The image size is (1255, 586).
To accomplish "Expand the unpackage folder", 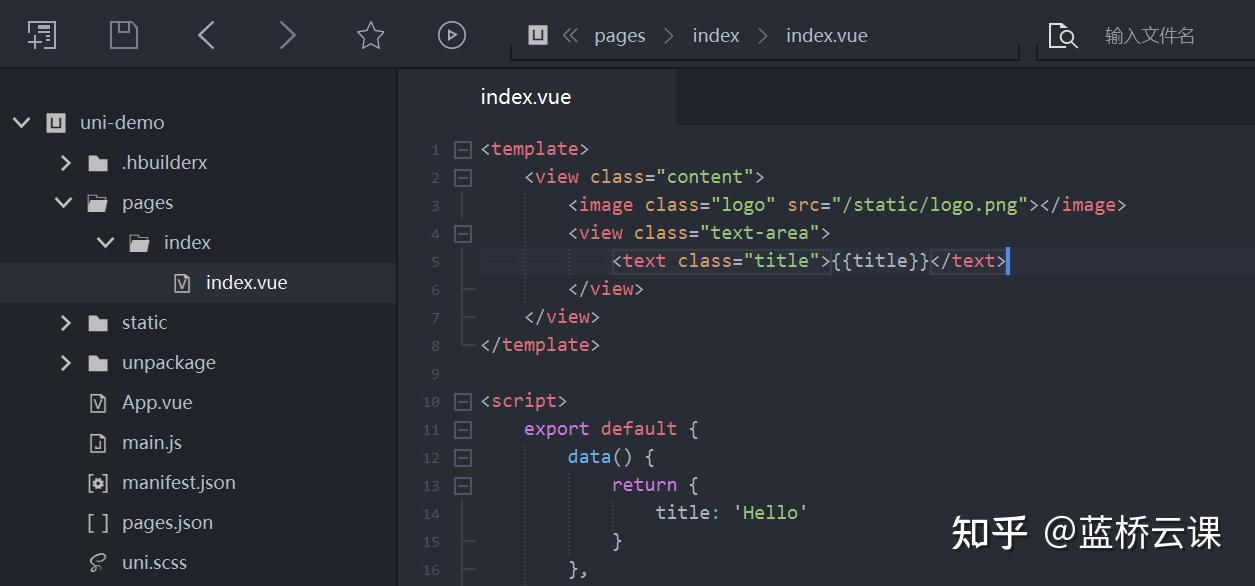I will [x=66, y=363].
